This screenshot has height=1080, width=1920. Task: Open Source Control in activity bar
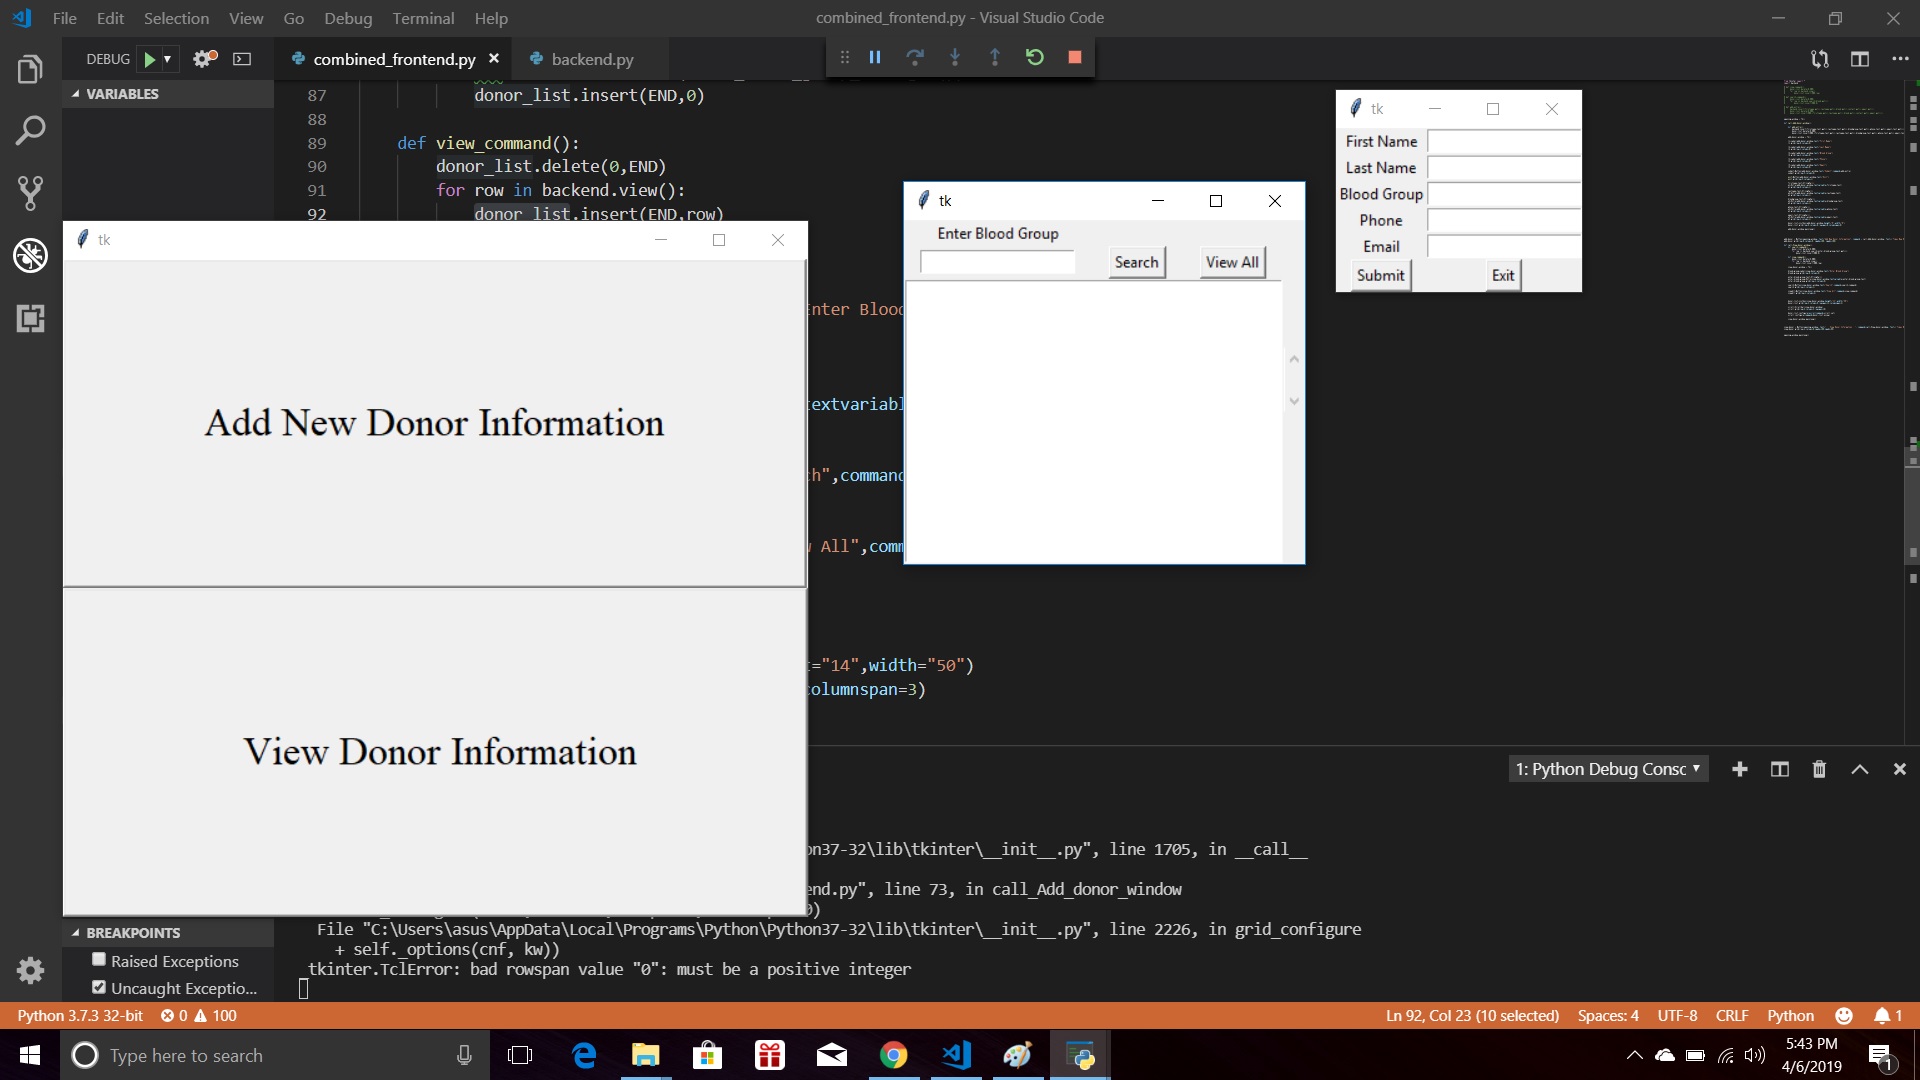point(30,193)
